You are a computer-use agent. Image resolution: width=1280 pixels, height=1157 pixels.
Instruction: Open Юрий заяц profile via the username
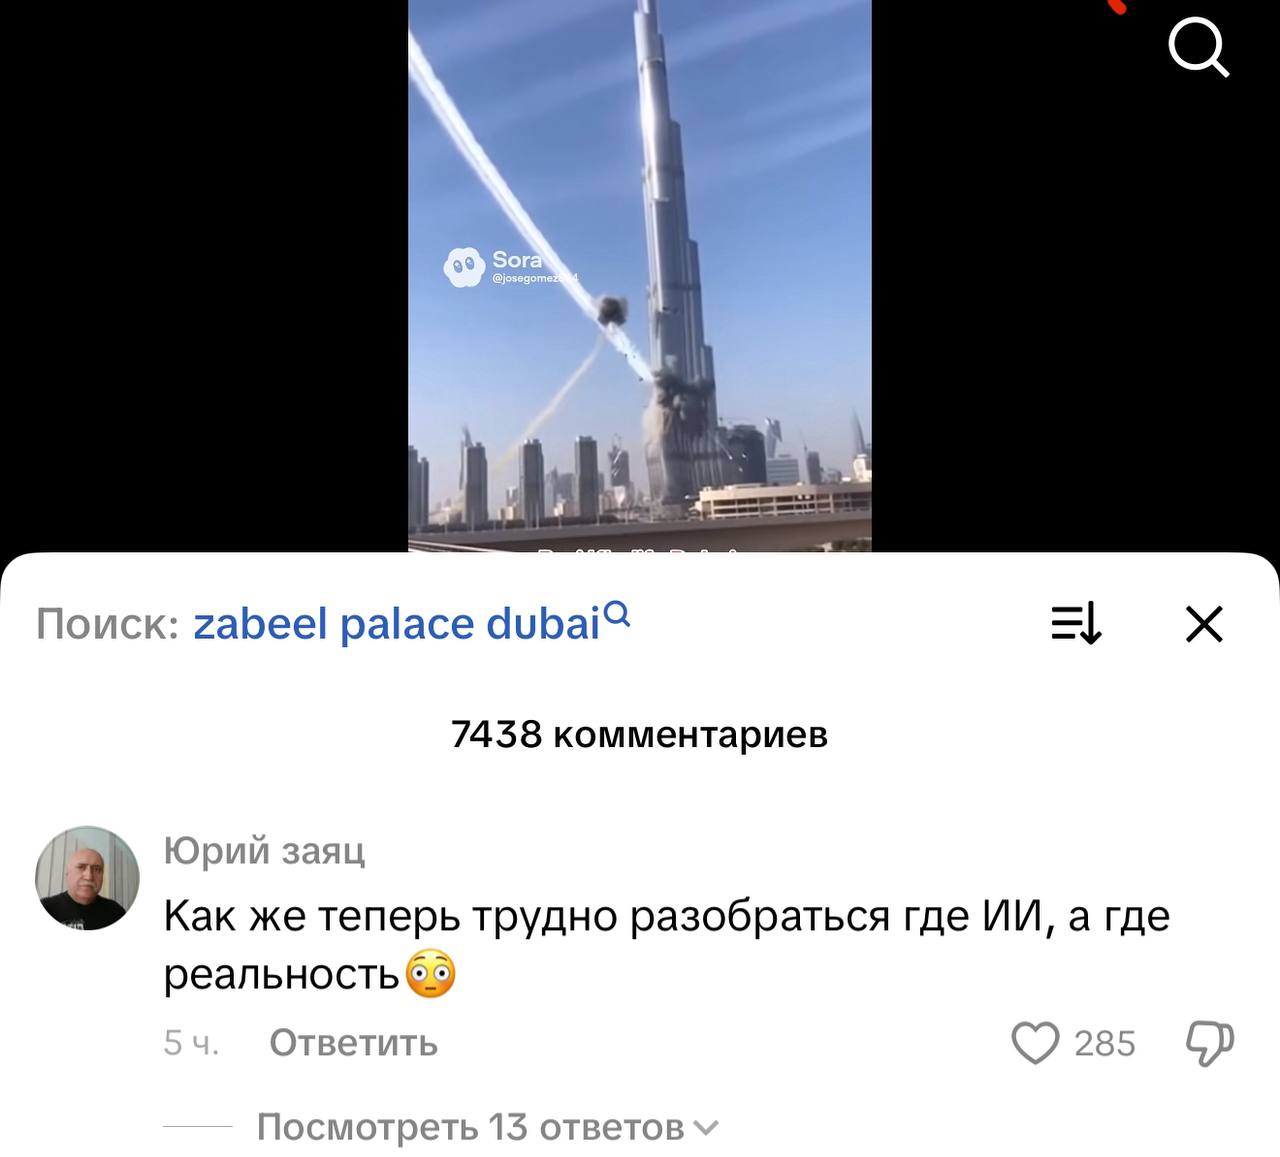click(264, 850)
